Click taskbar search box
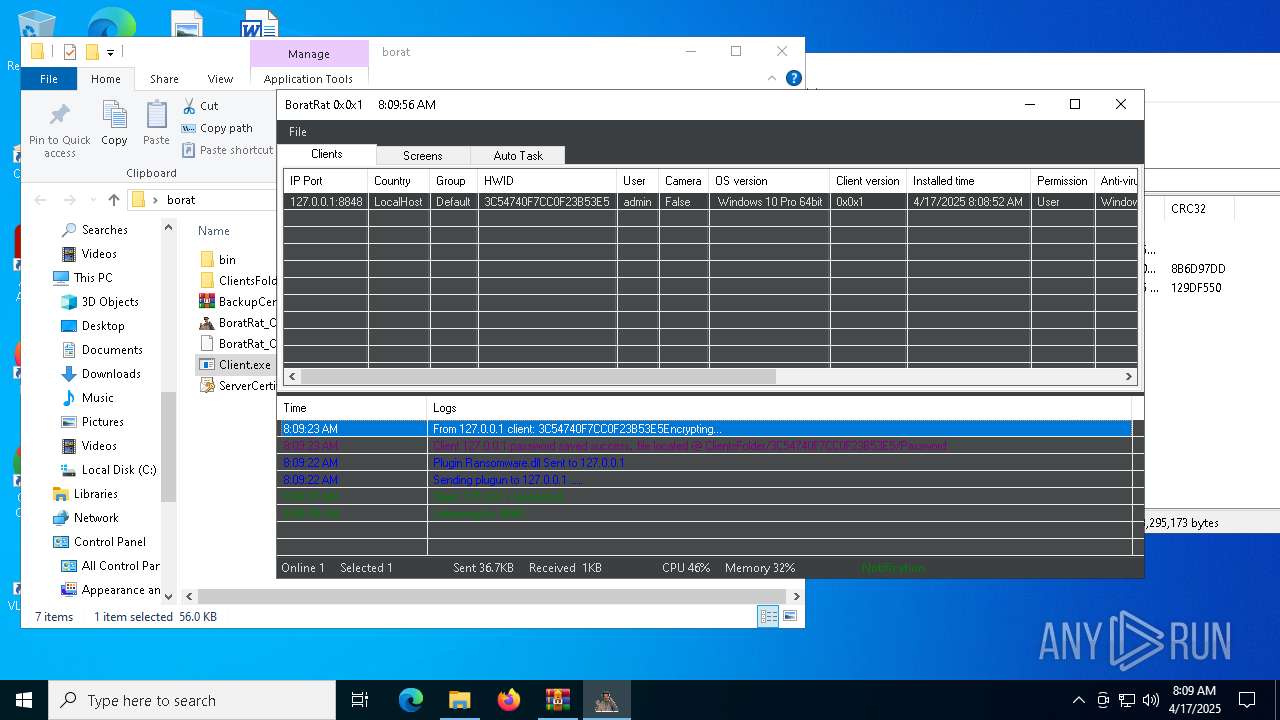Screen dimensions: 1280x720 click(x=192, y=700)
